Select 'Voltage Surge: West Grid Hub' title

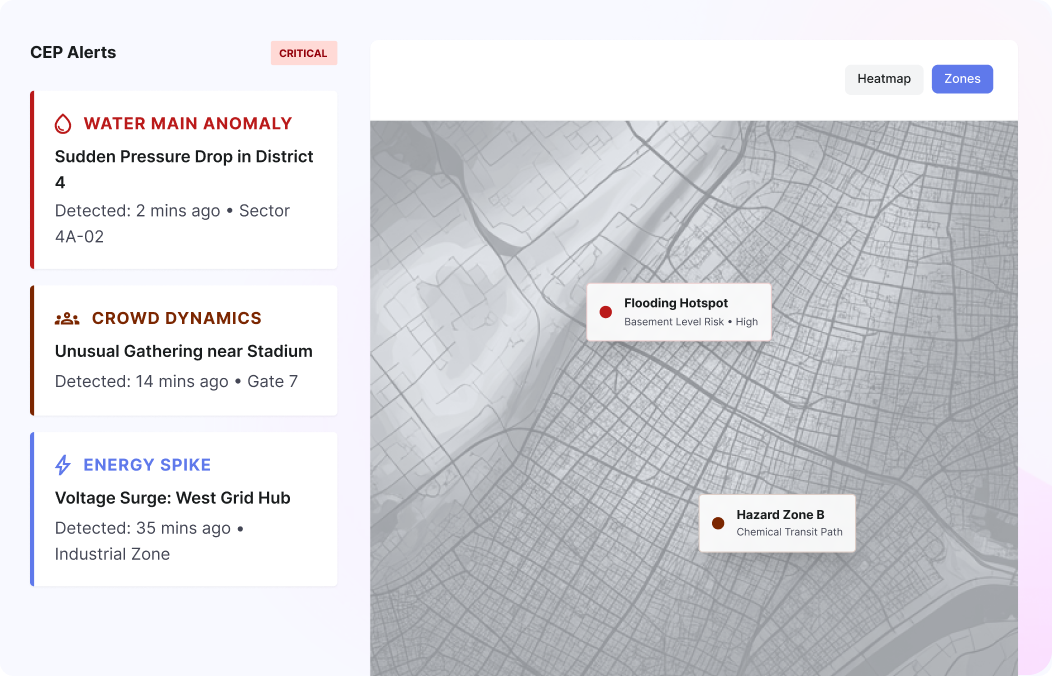(x=172, y=497)
